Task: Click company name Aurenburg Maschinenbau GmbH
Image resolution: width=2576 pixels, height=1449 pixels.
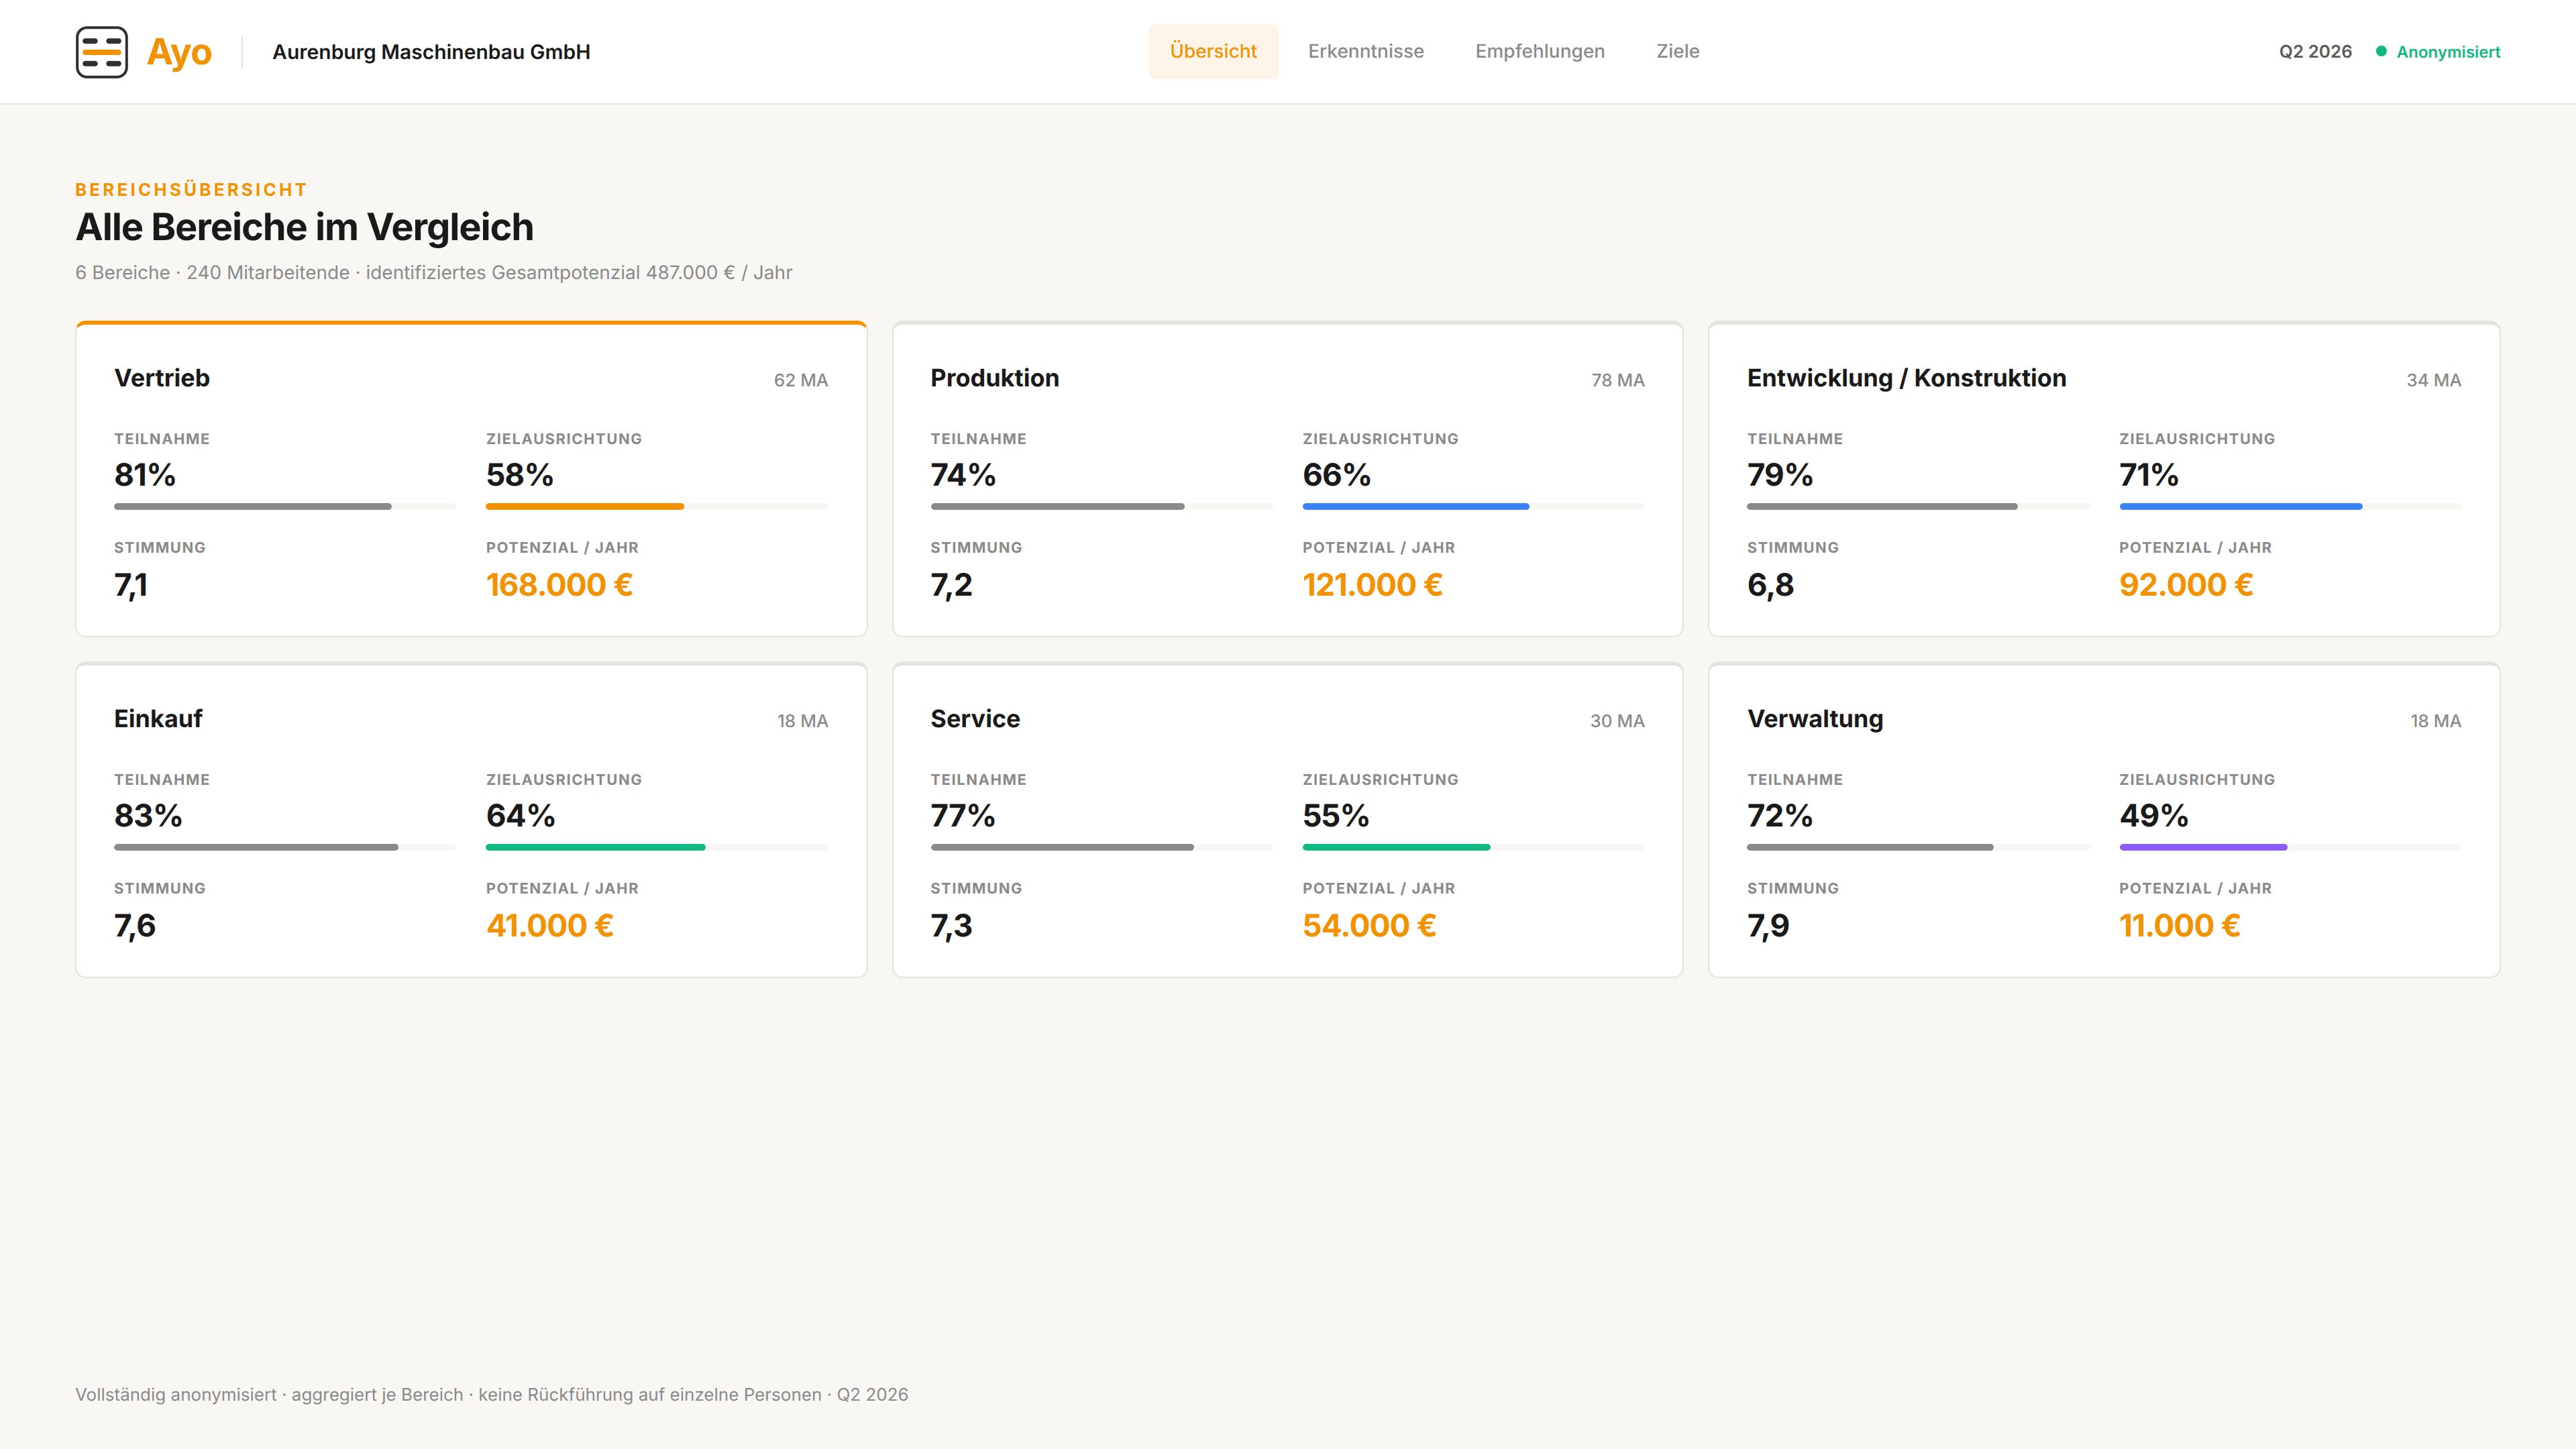Action: coord(431,52)
